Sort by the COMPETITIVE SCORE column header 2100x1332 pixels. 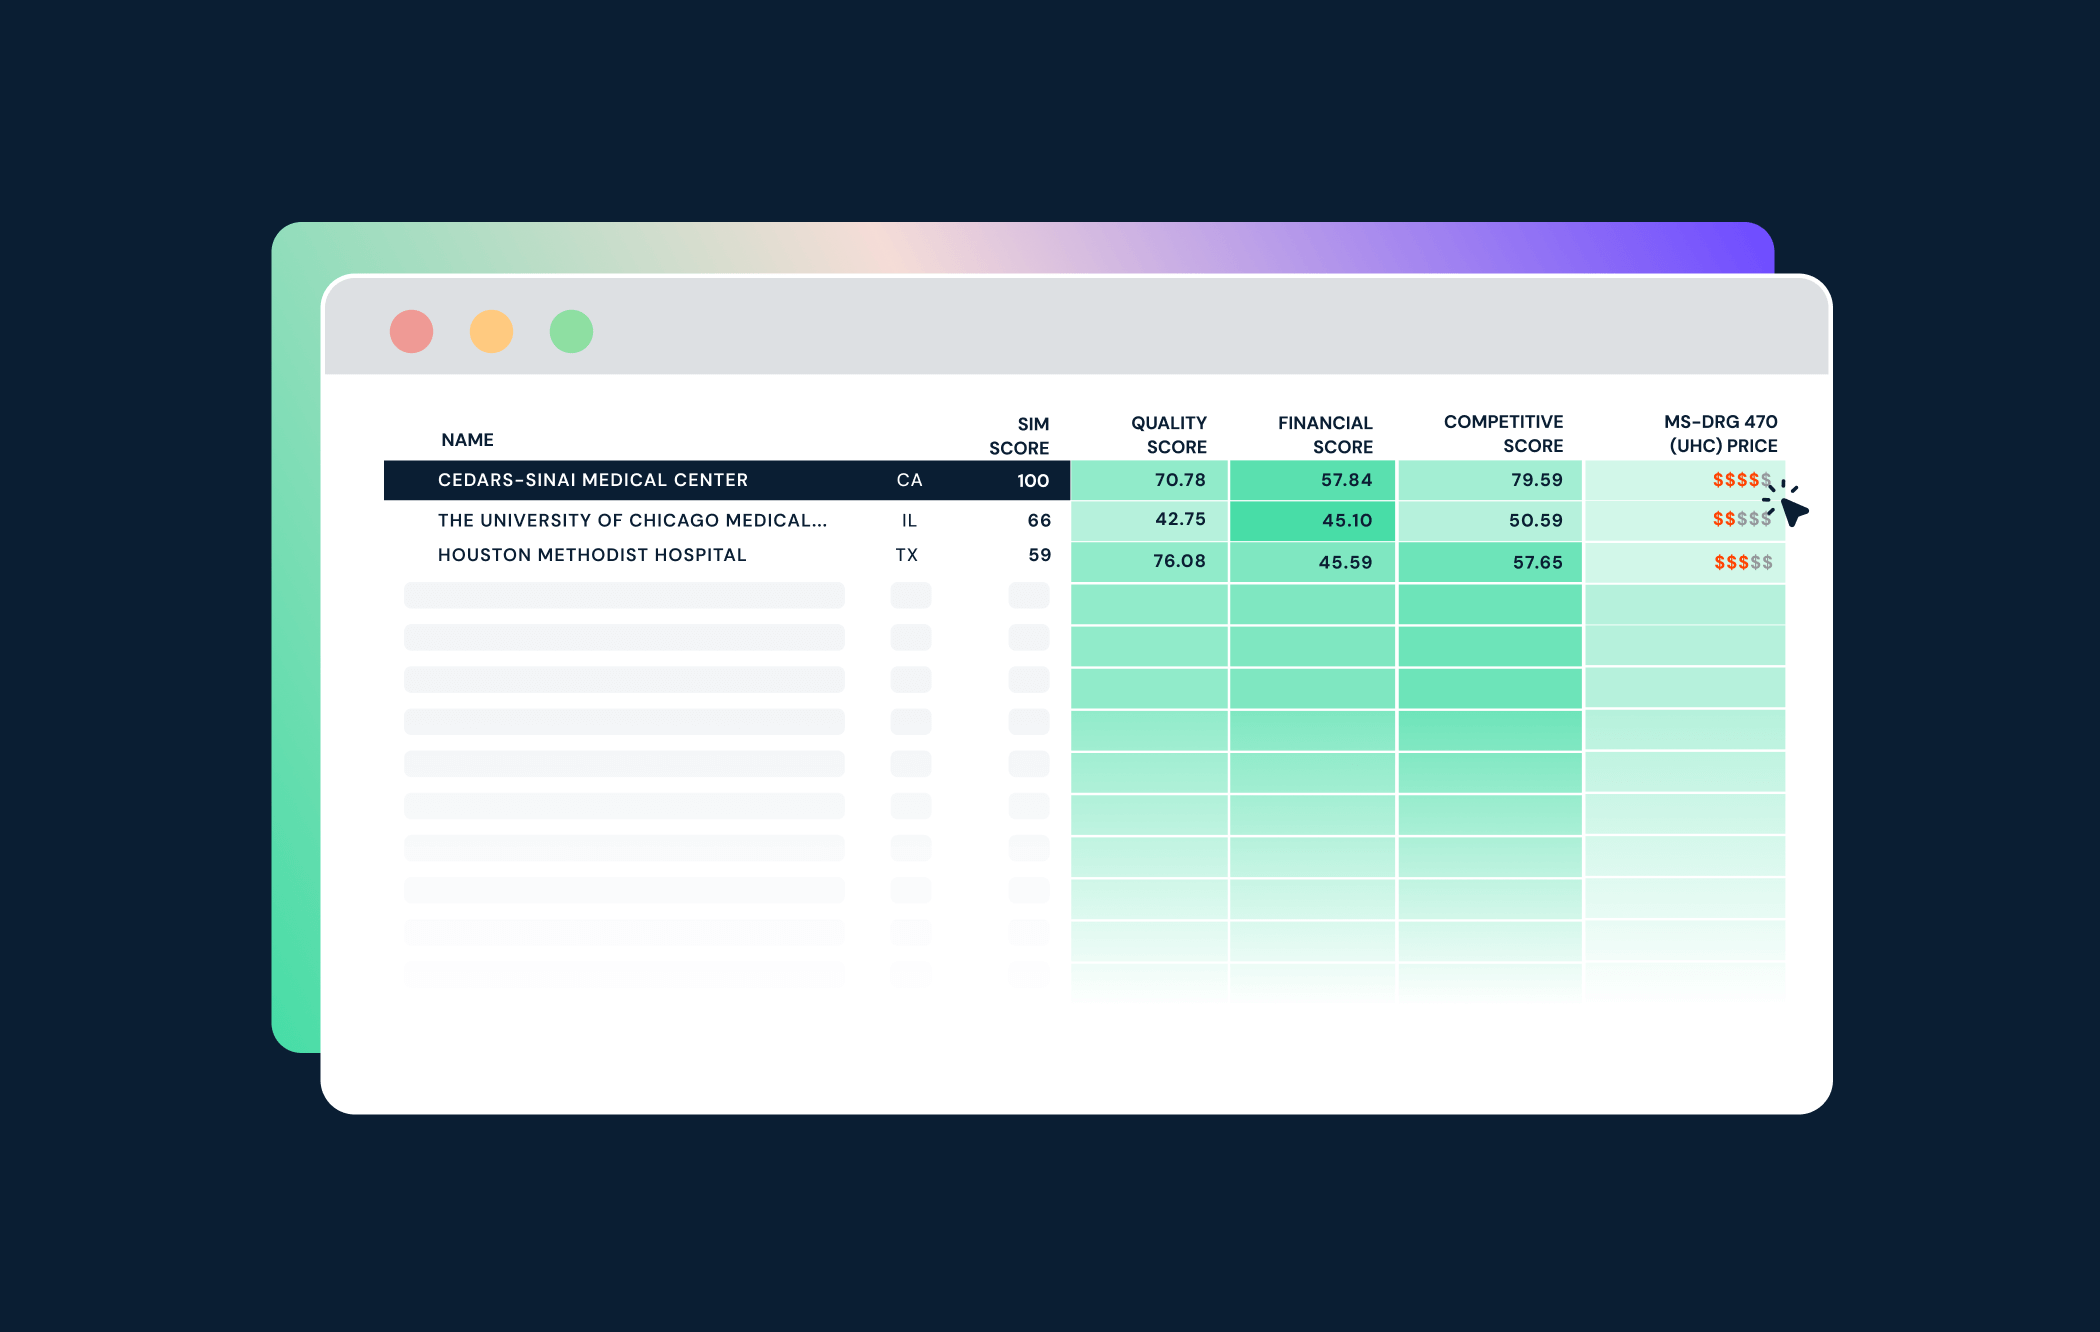(x=1503, y=434)
